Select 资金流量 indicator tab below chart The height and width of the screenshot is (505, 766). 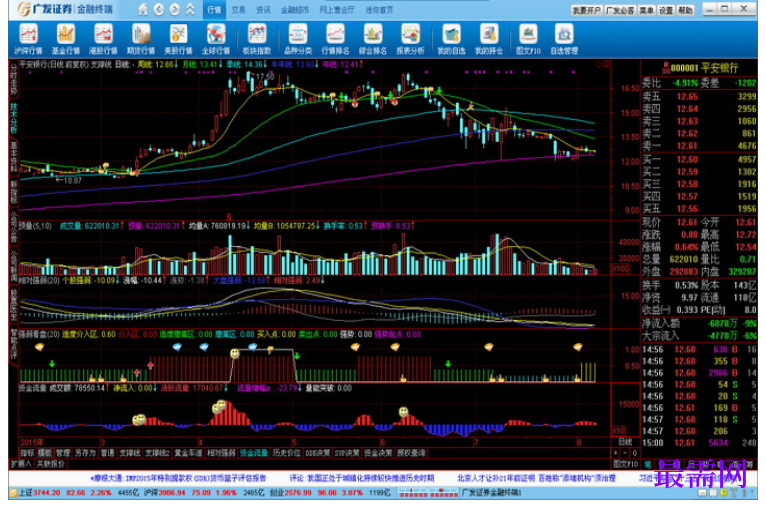(x=254, y=453)
